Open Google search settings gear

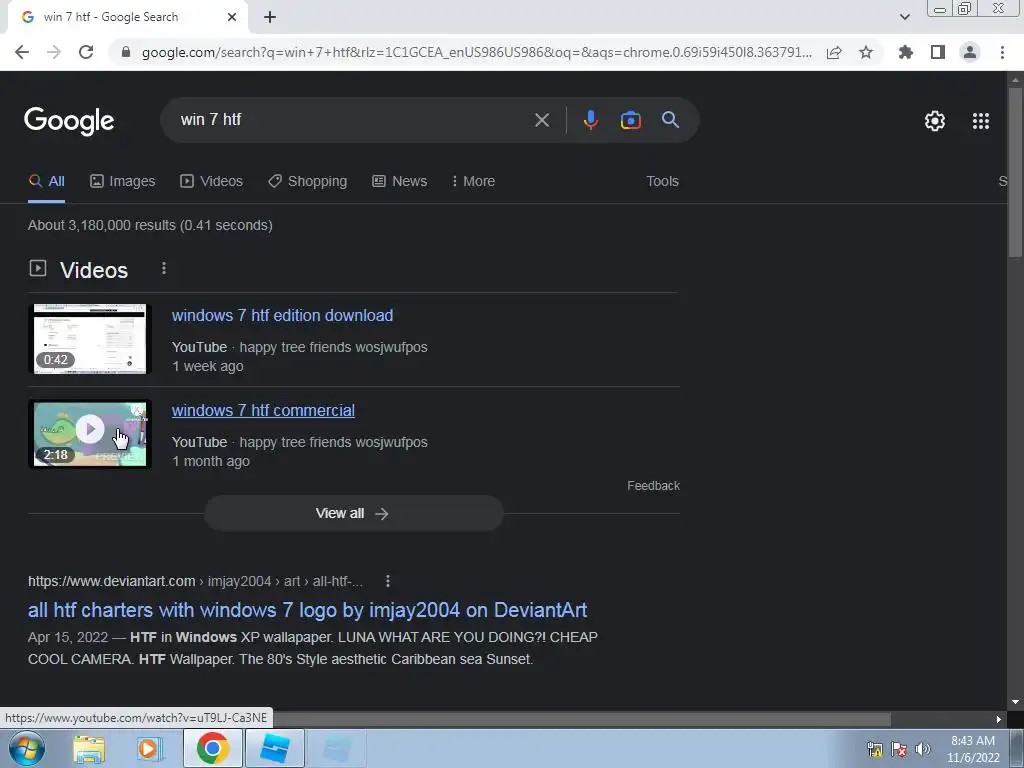pyautogui.click(x=935, y=121)
